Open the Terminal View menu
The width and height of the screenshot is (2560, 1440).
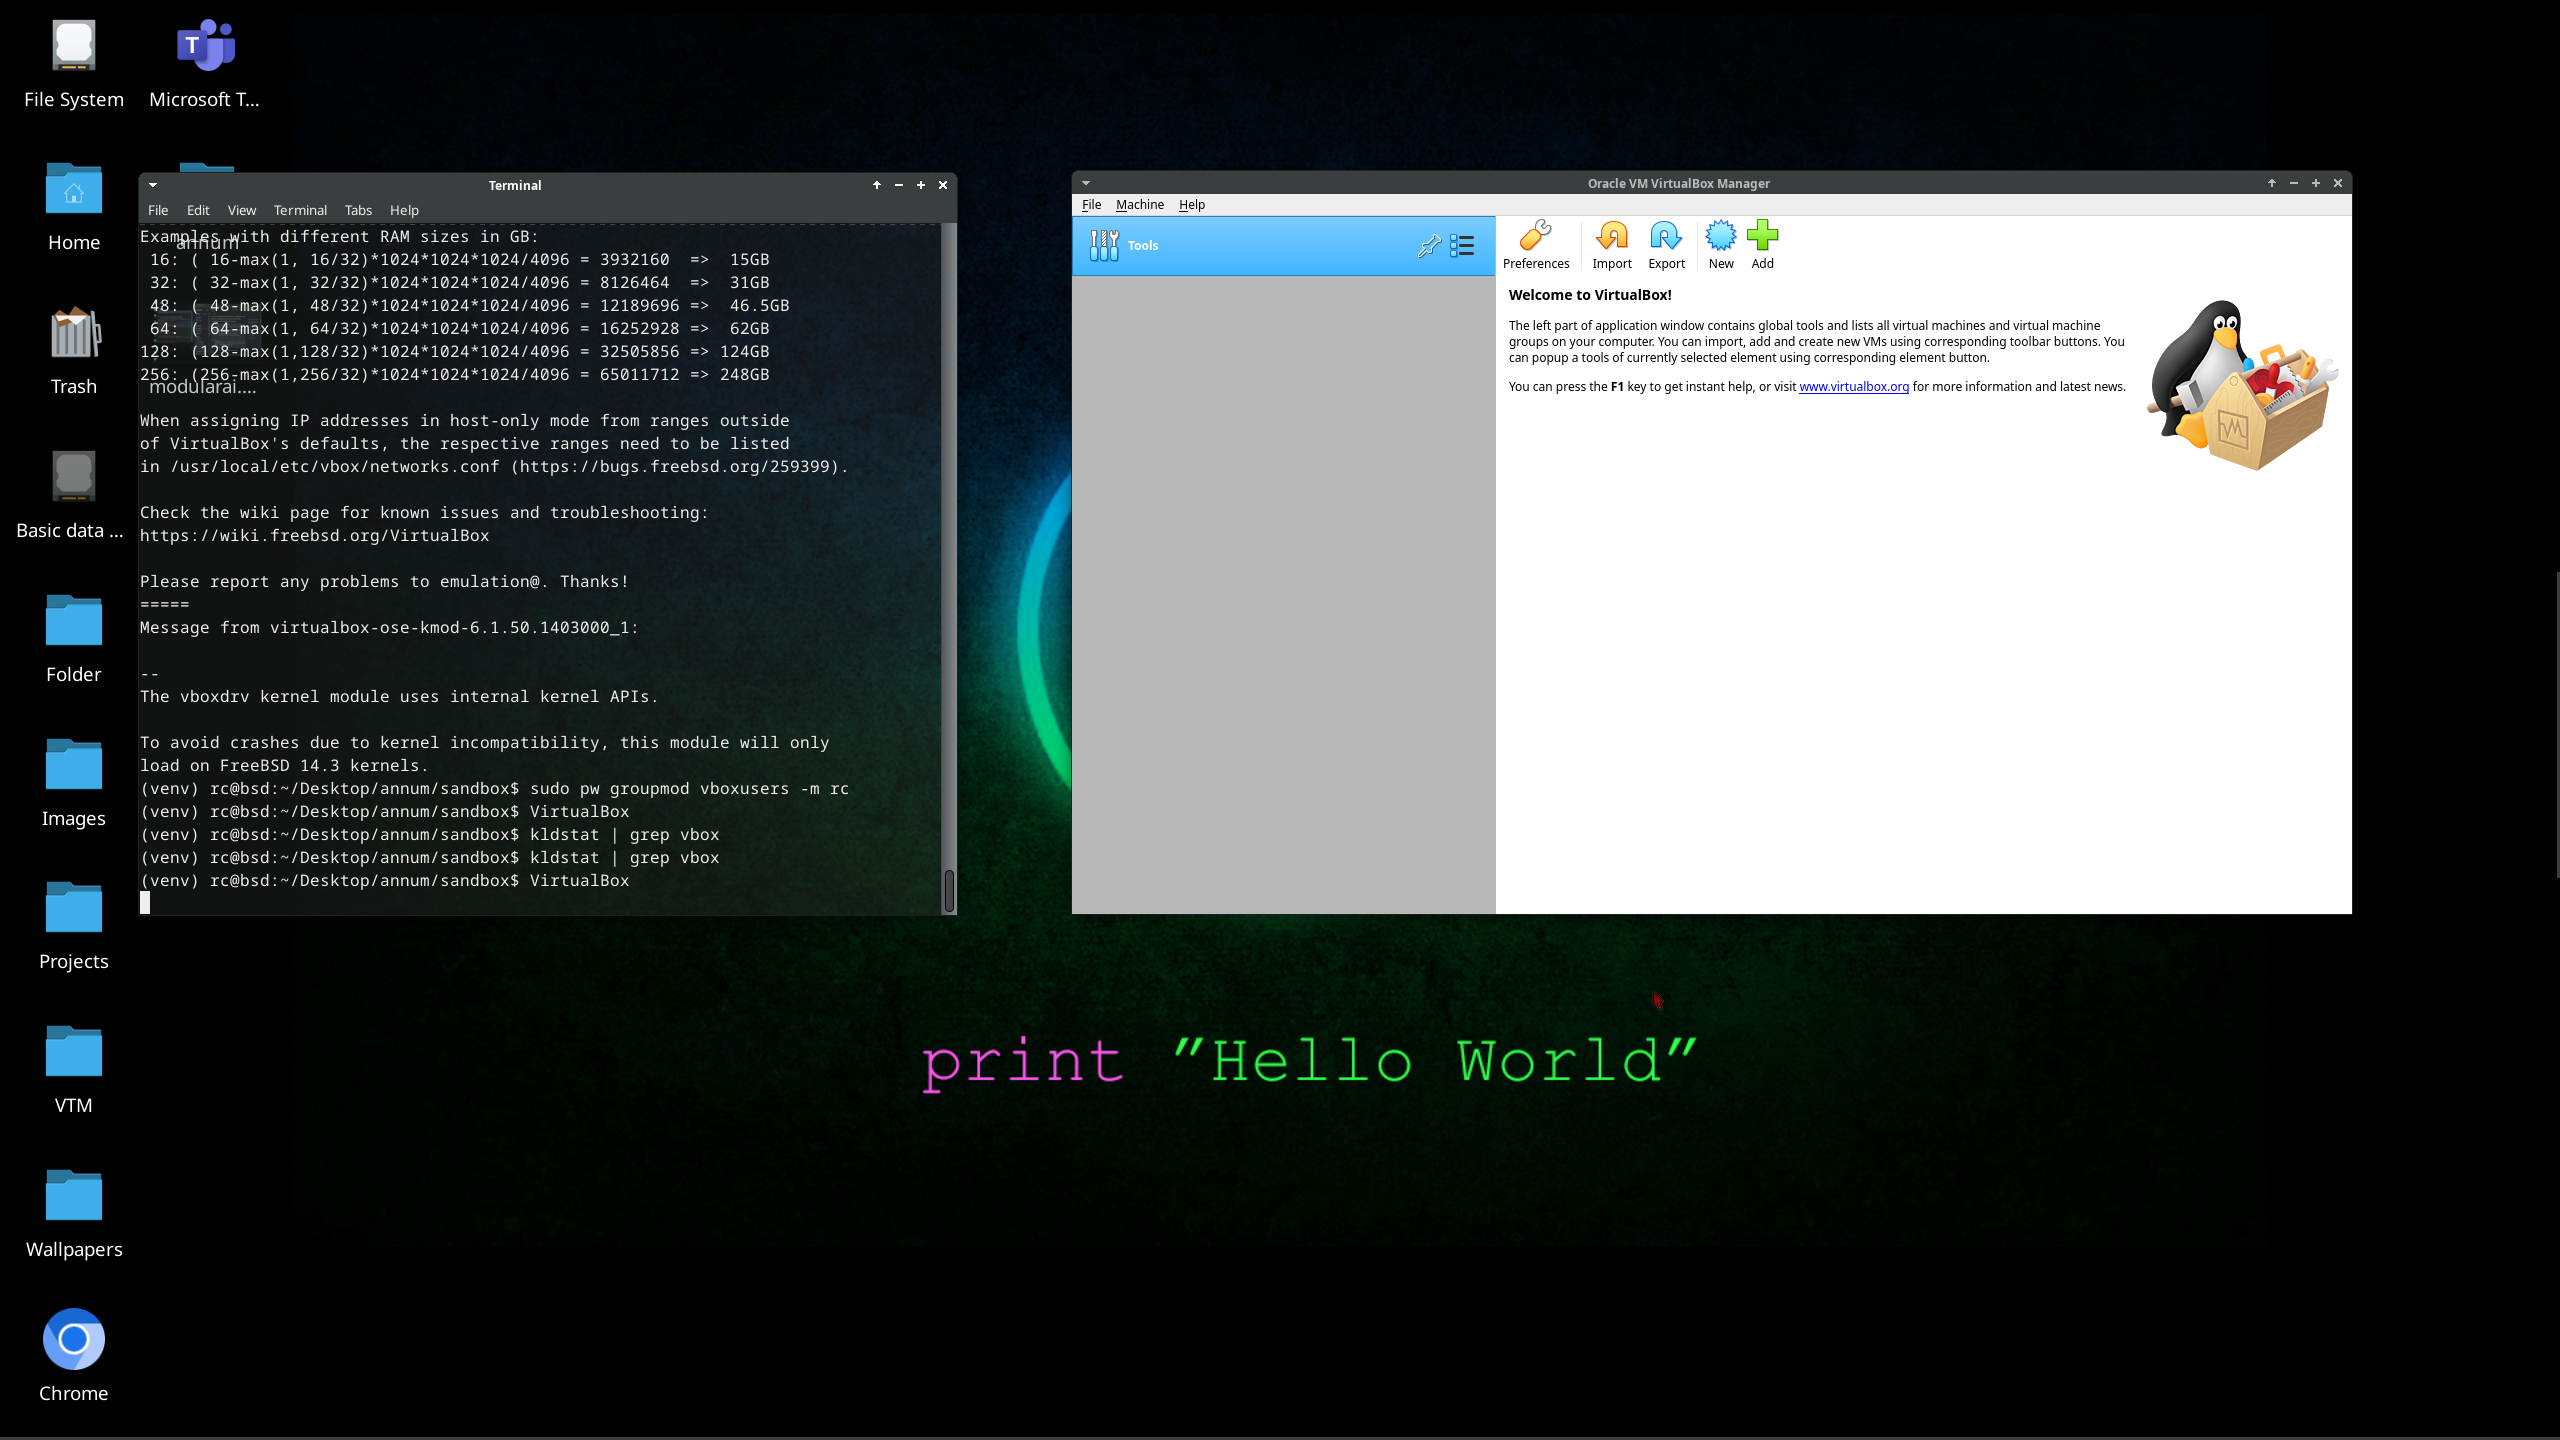241,211
